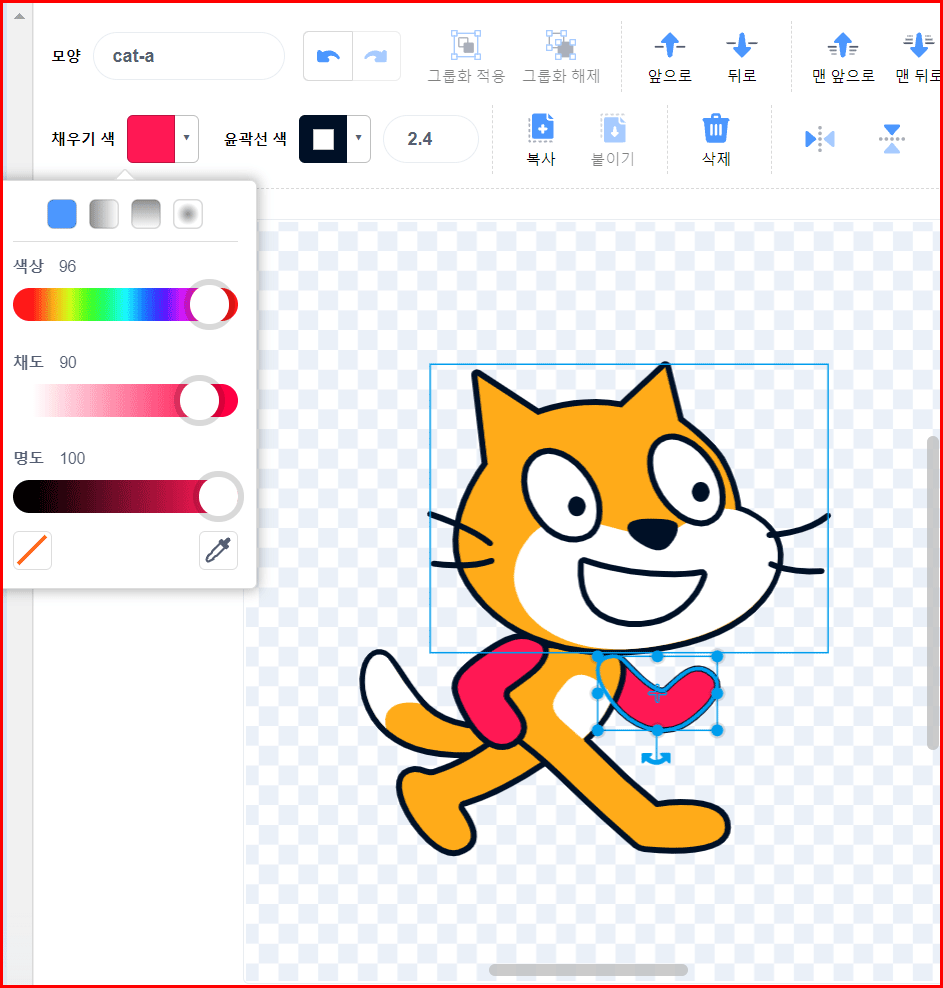The image size is (943, 988).
Task: Click the red fill color swatch
Action: point(151,139)
